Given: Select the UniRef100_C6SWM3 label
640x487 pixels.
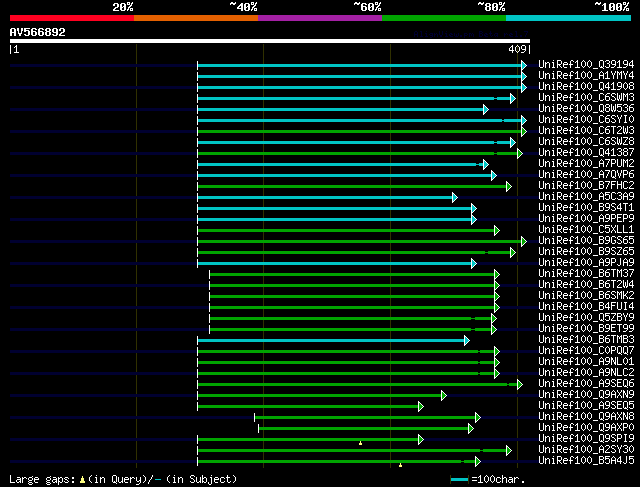Looking at the screenshot, I should [x=586, y=98].
